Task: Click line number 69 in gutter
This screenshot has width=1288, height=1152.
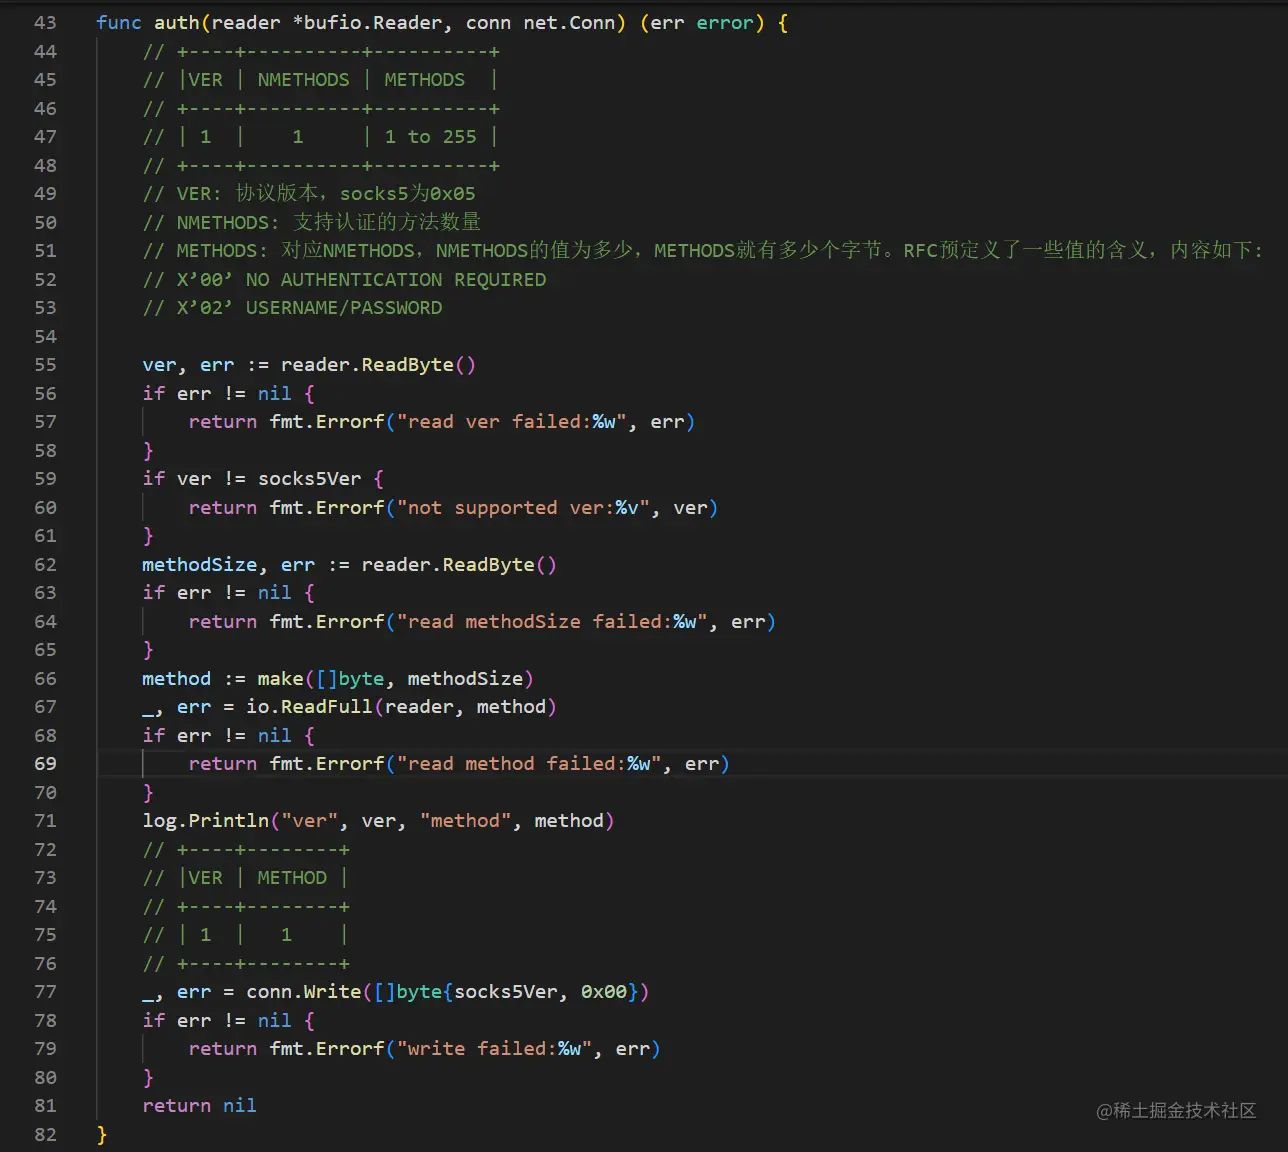Action: (45, 763)
